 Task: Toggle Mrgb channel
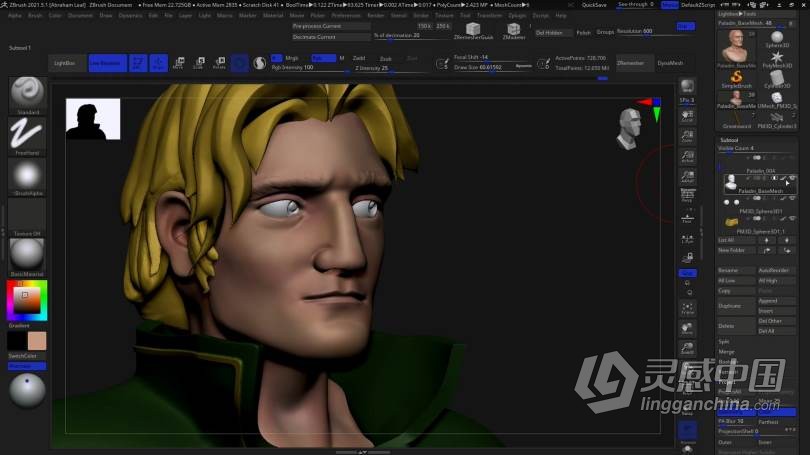[x=292, y=58]
